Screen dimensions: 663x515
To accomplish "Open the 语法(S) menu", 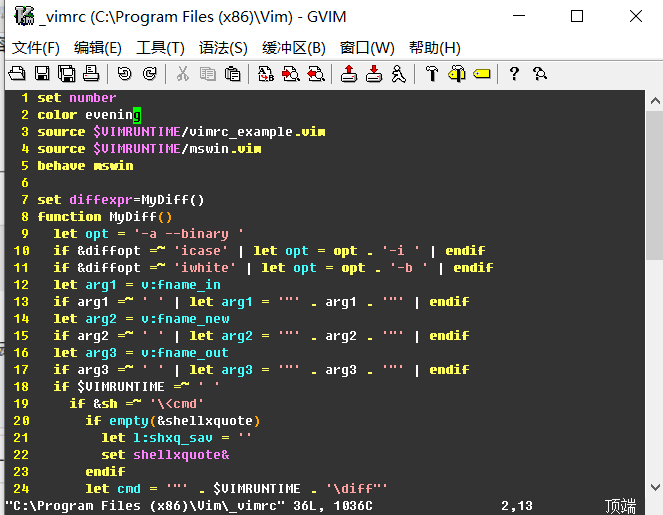I will (223, 48).
